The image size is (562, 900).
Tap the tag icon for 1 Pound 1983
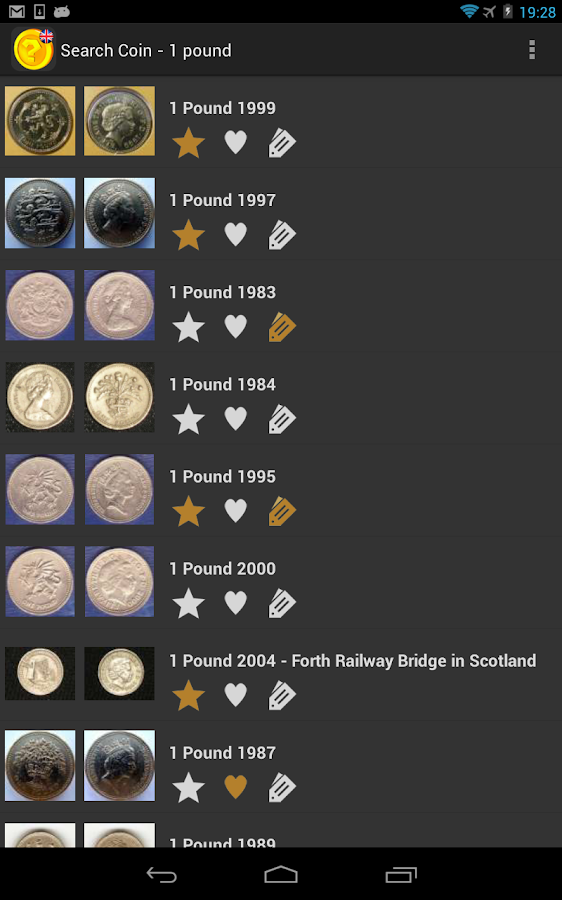coord(282,327)
